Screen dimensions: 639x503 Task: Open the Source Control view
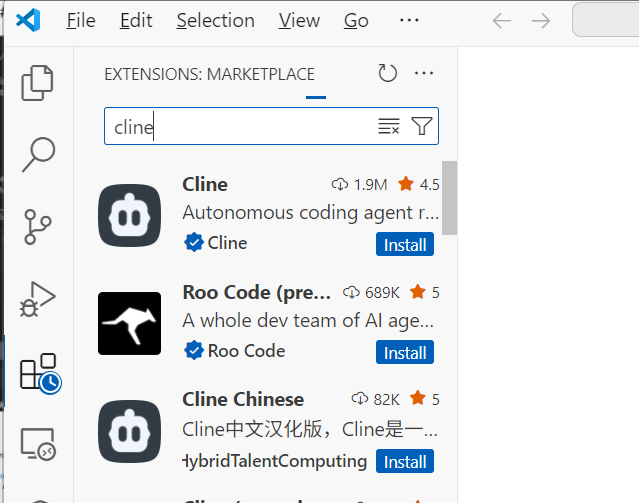[x=37, y=227]
